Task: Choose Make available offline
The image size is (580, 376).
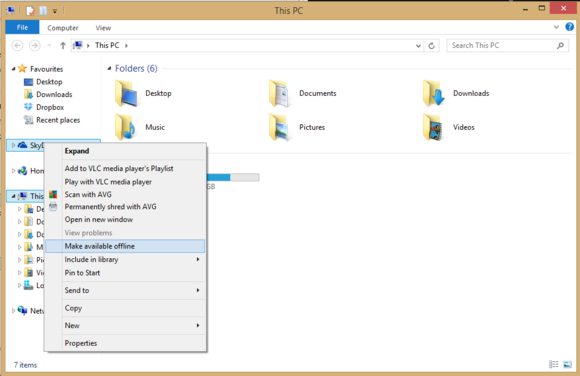Action: point(125,246)
